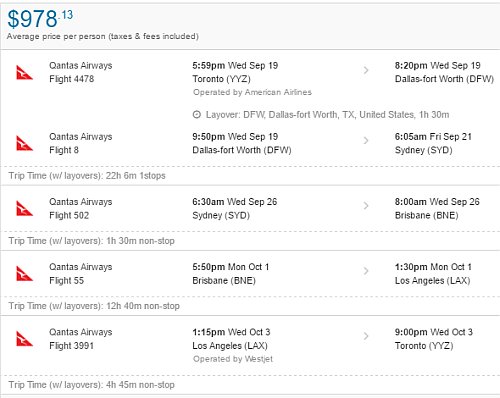Click the Qantas logo beside Flight 502
Viewport: 500px width, 398px height.
(x=24, y=209)
